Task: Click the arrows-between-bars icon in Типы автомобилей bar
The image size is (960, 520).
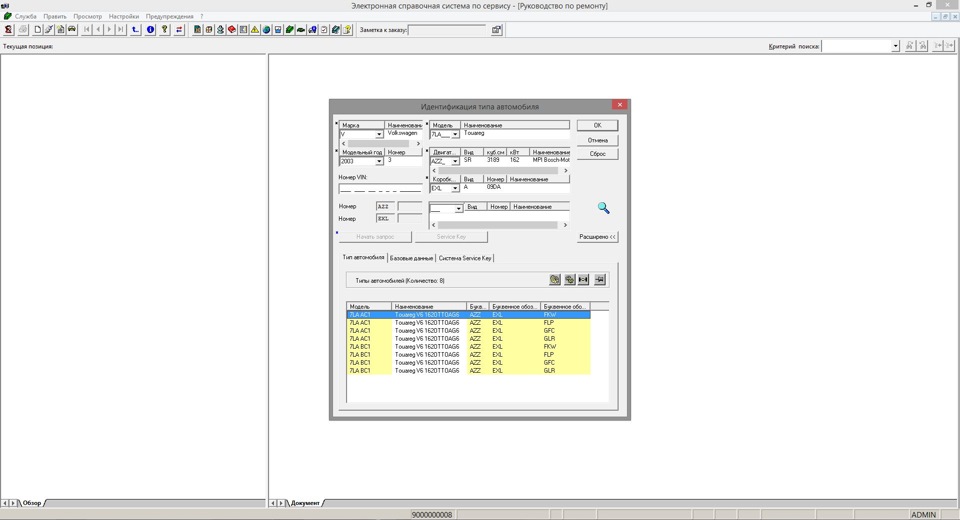Action: [583, 279]
